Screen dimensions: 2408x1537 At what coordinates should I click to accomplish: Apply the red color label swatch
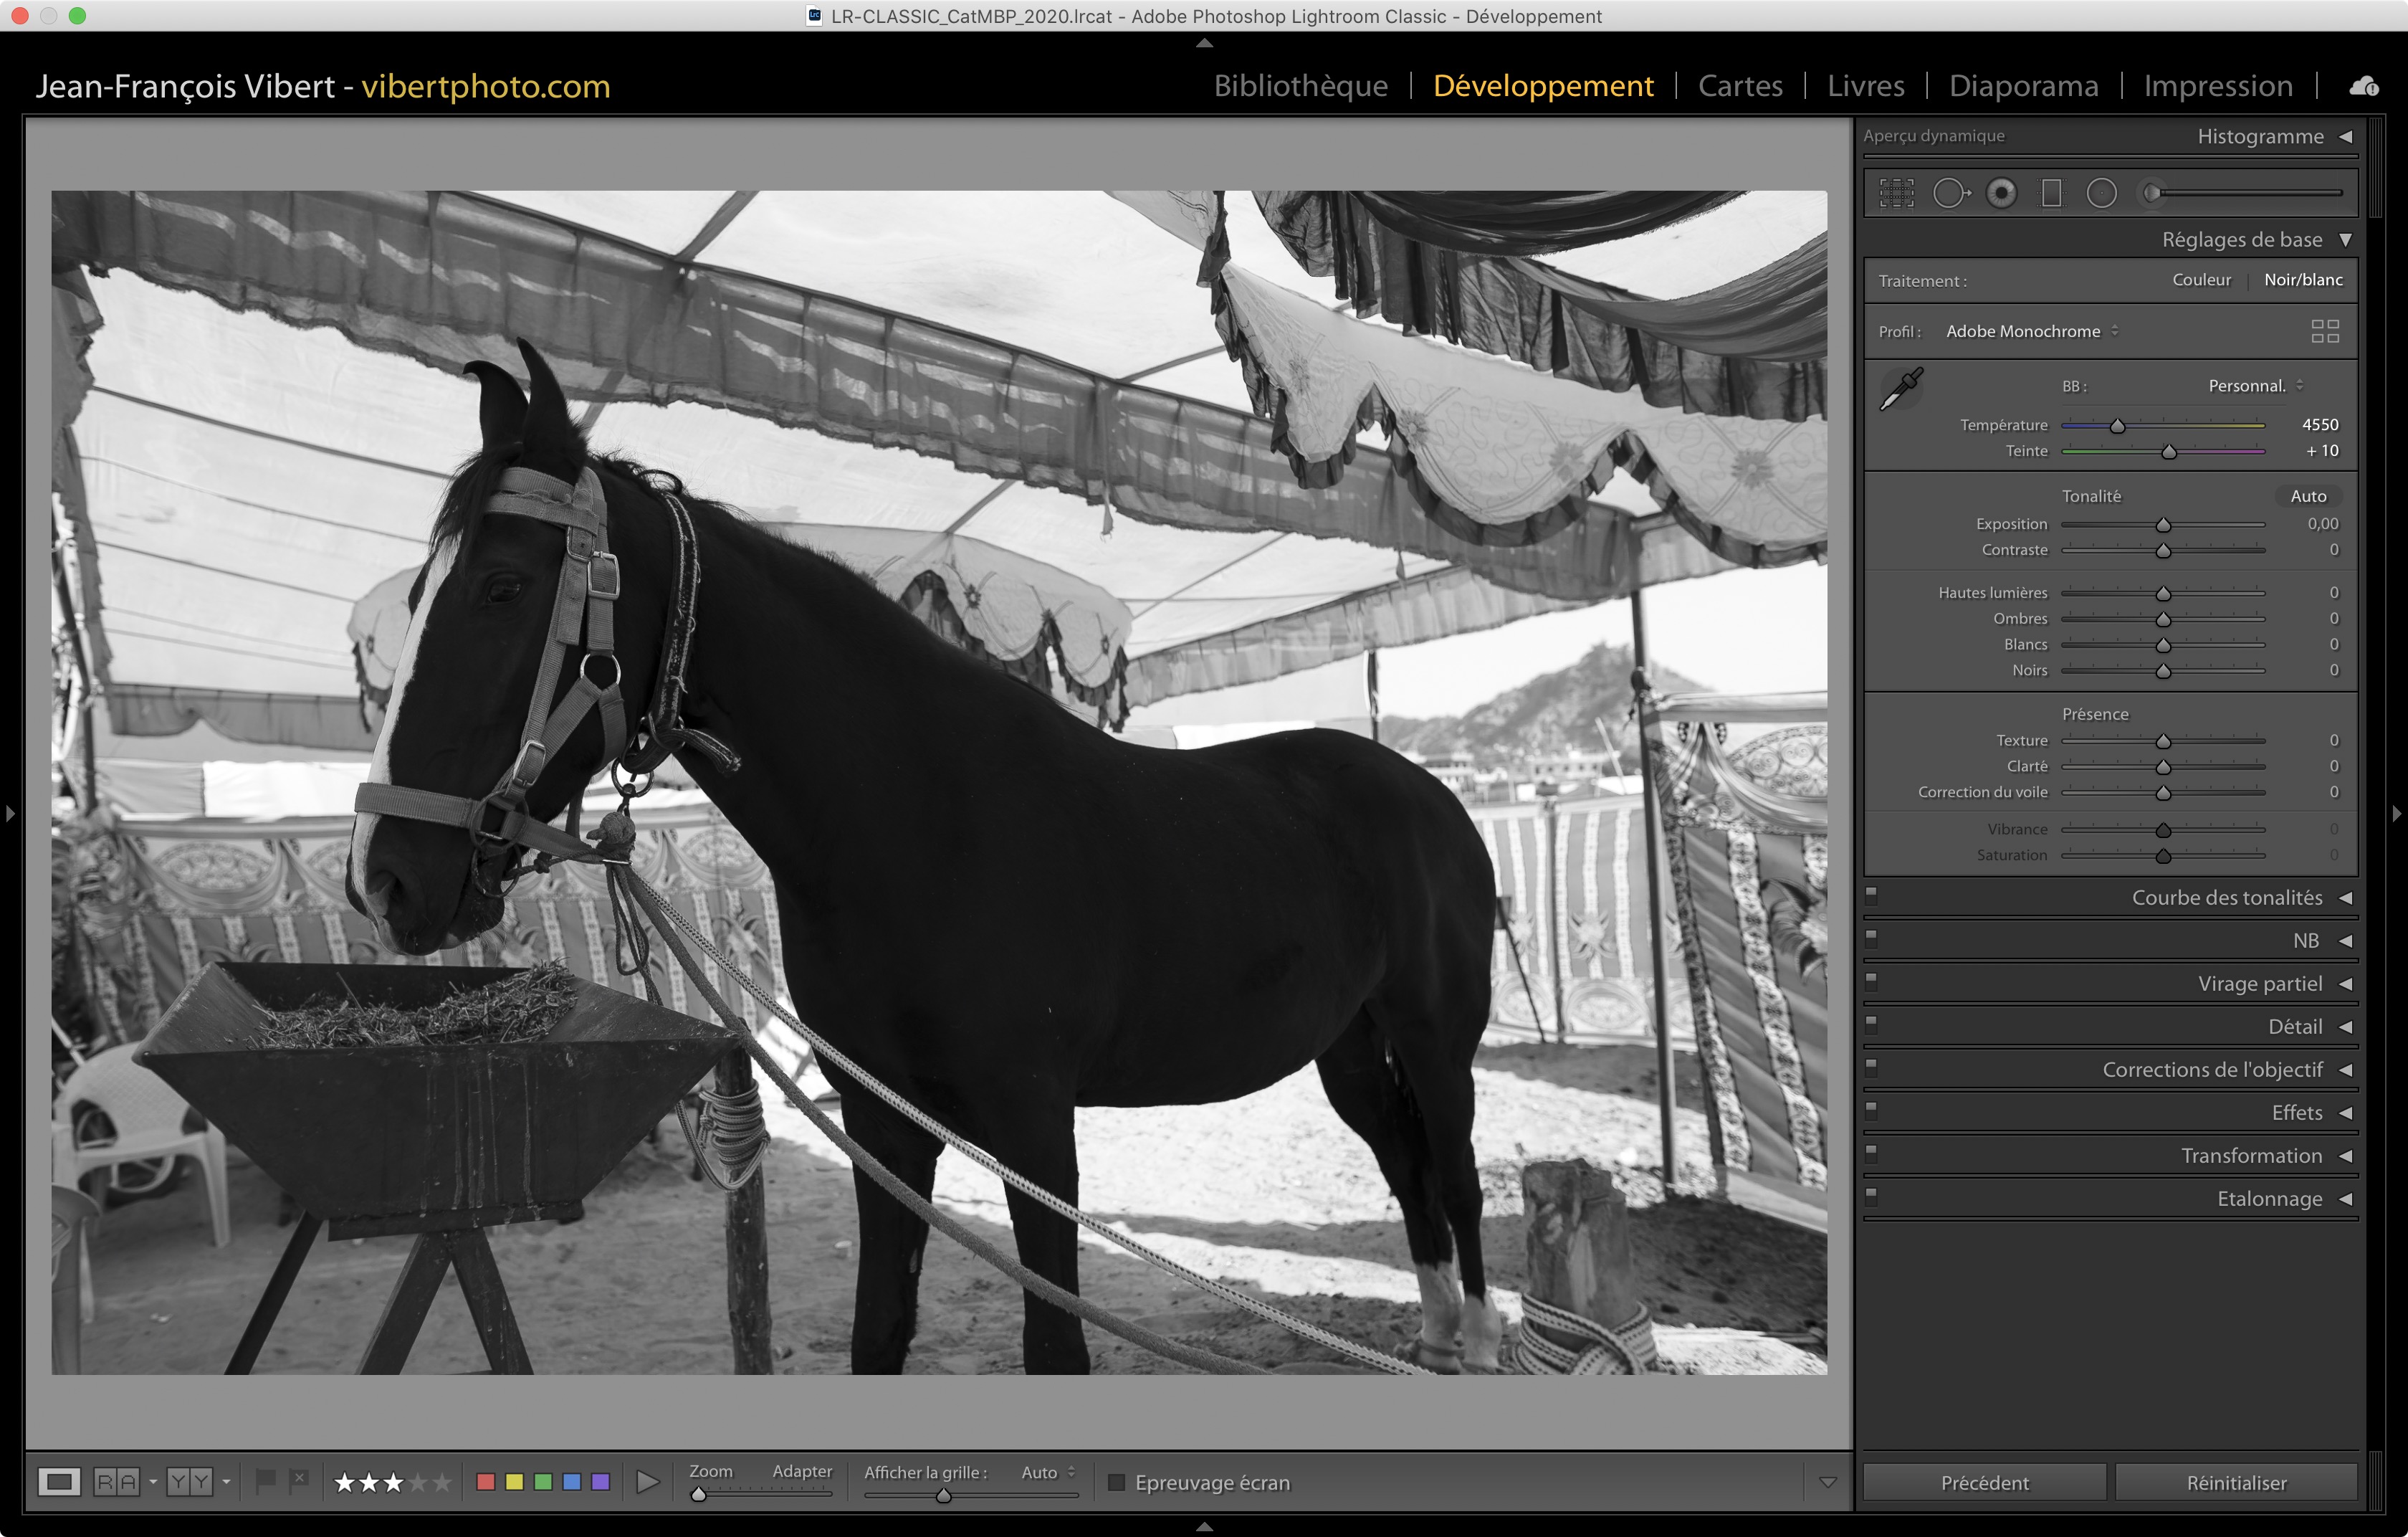pos(486,1482)
